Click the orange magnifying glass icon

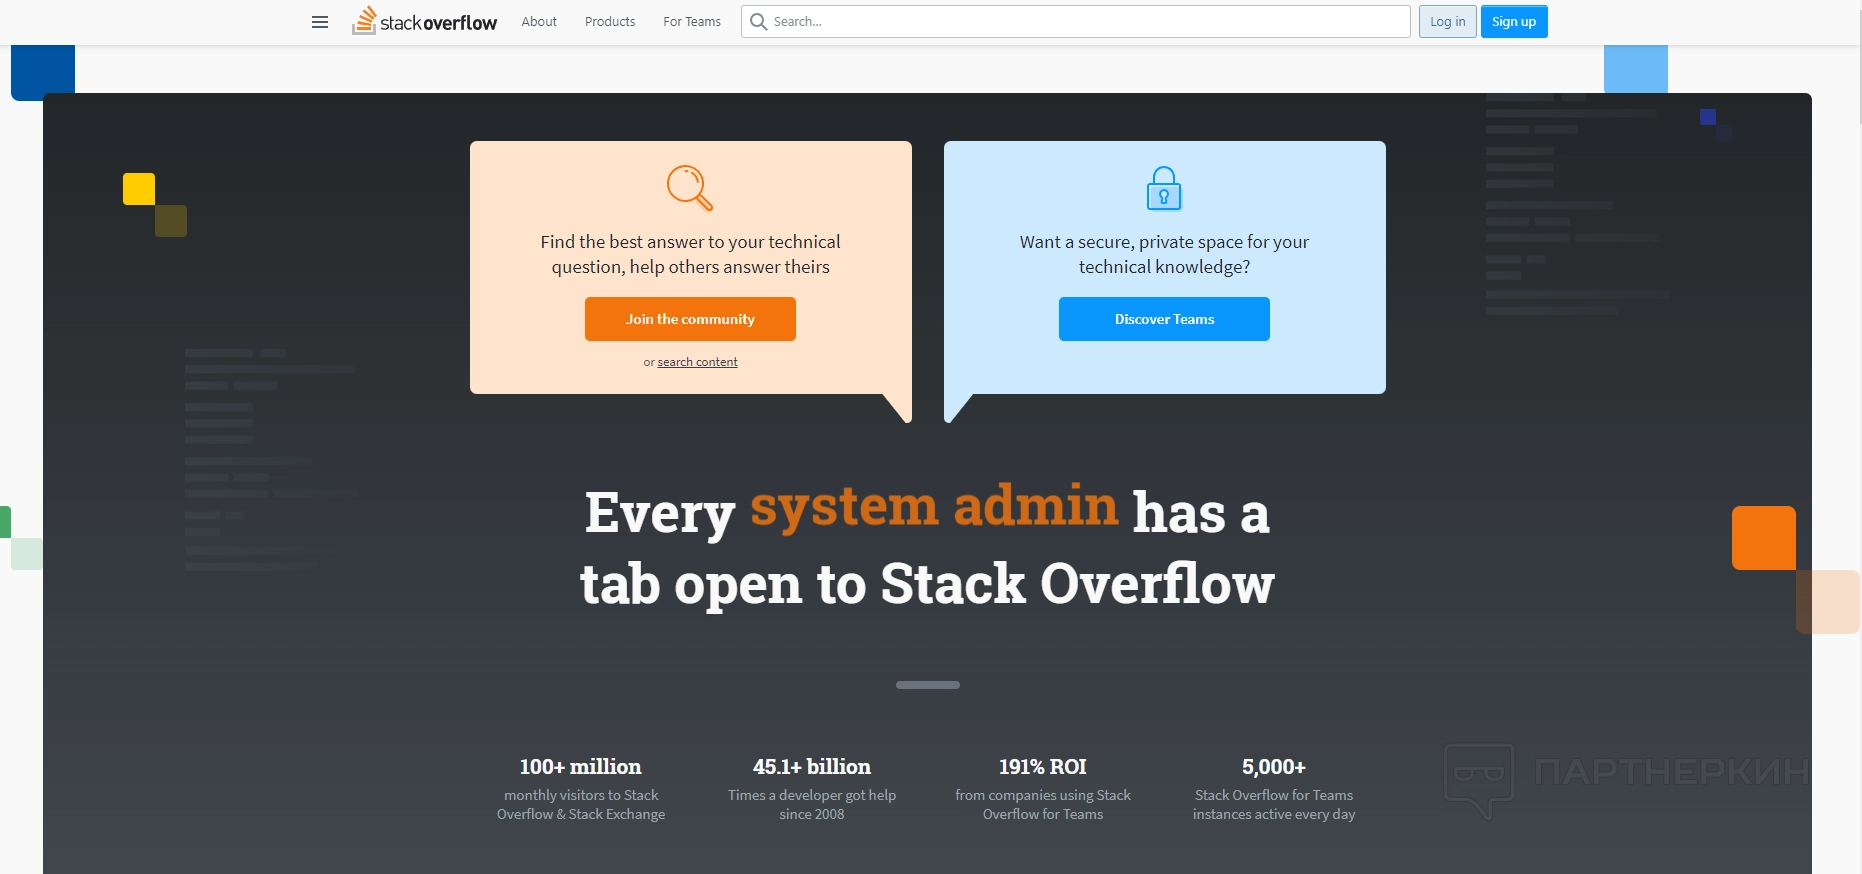click(x=690, y=187)
